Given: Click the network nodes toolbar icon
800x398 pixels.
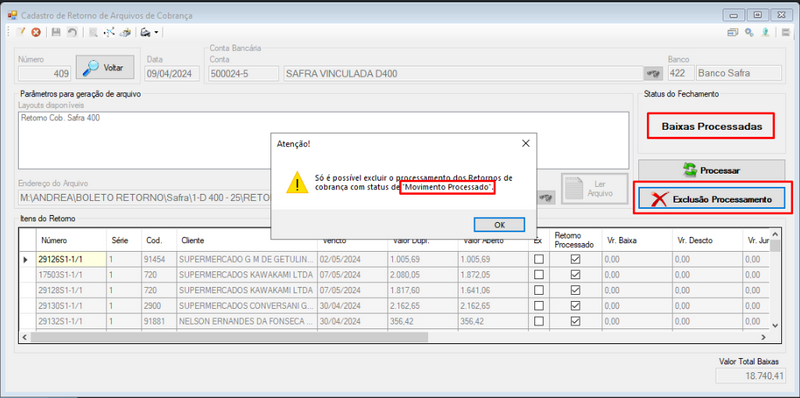Looking at the screenshot, I should click(x=109, y=32).
